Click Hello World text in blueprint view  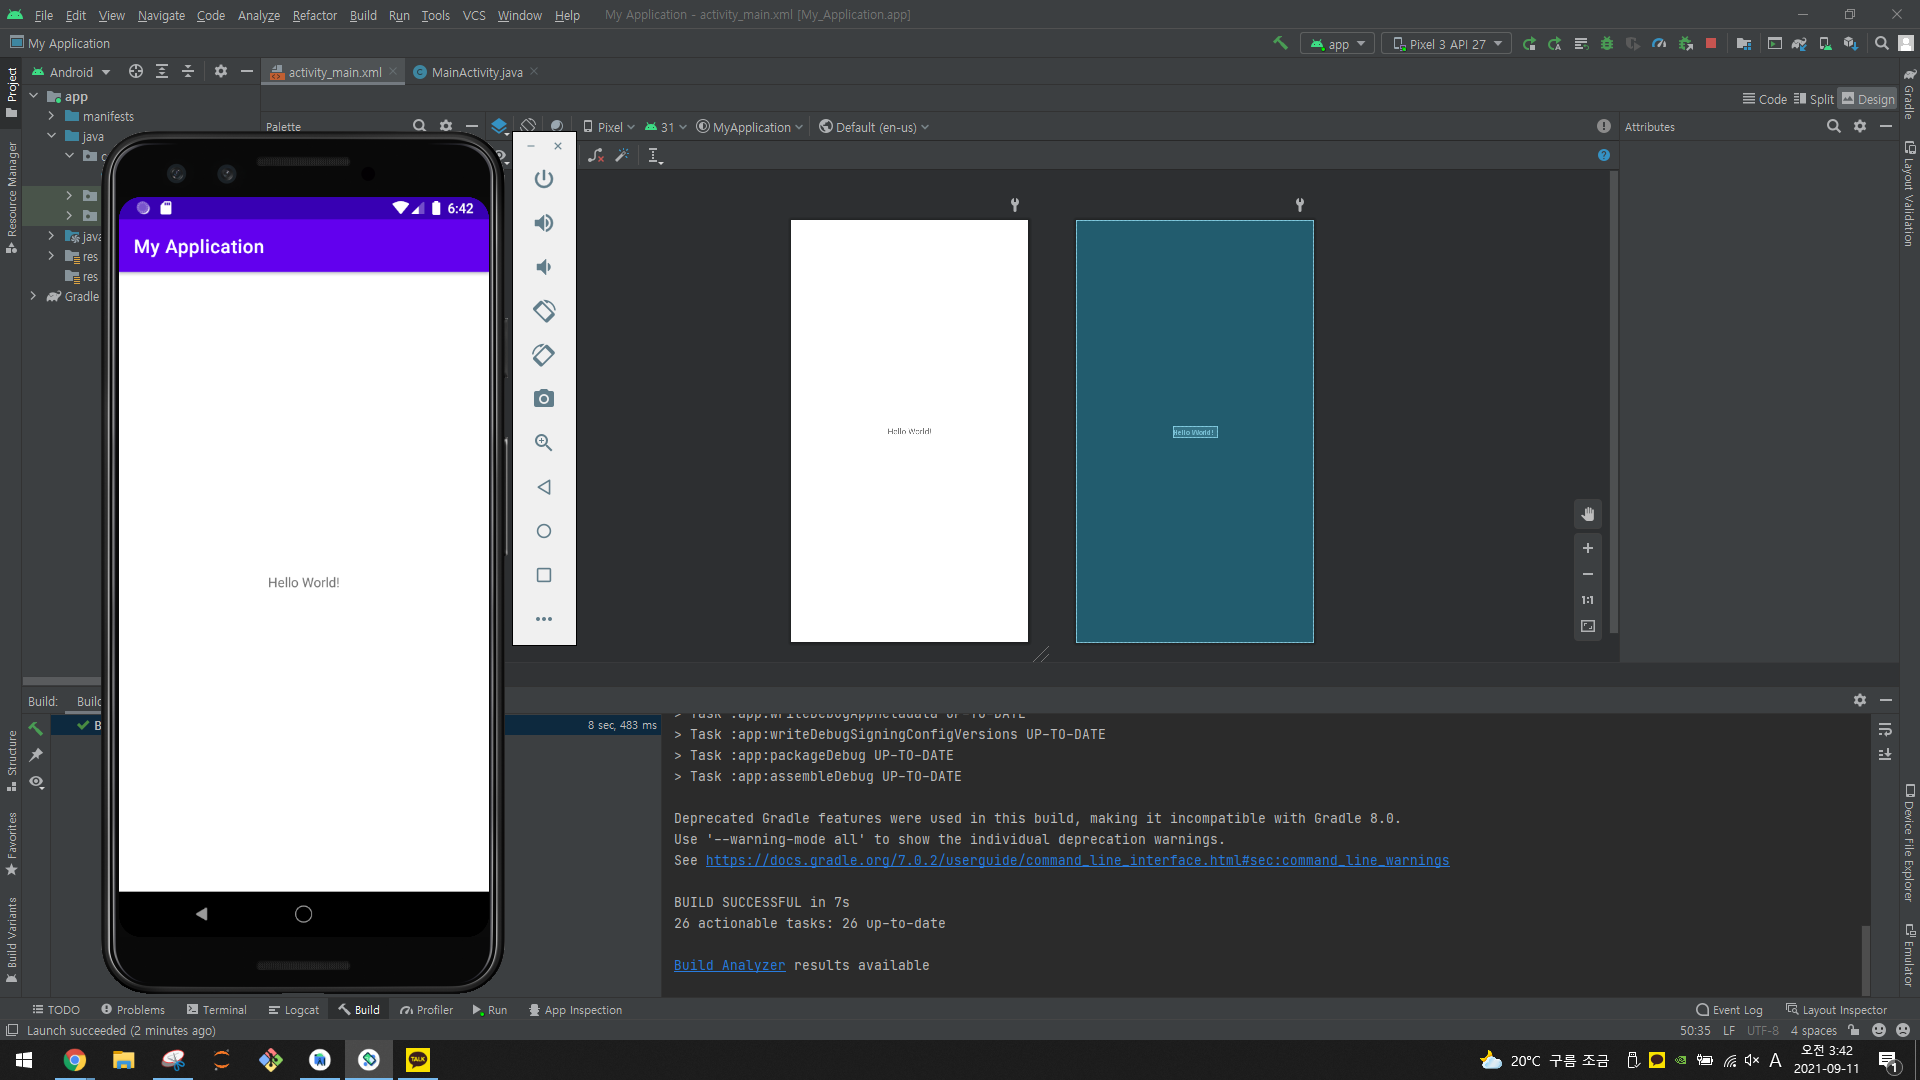tap(1194, 432)
